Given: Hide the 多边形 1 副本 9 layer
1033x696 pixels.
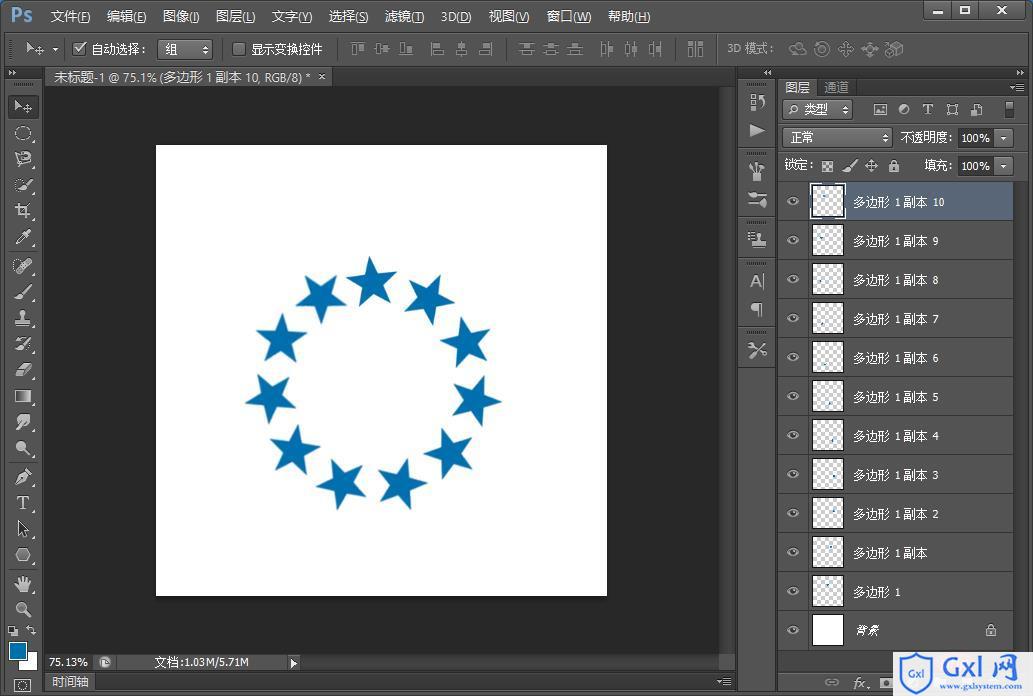Looking at the screenshot, I should tap(793, 241).
